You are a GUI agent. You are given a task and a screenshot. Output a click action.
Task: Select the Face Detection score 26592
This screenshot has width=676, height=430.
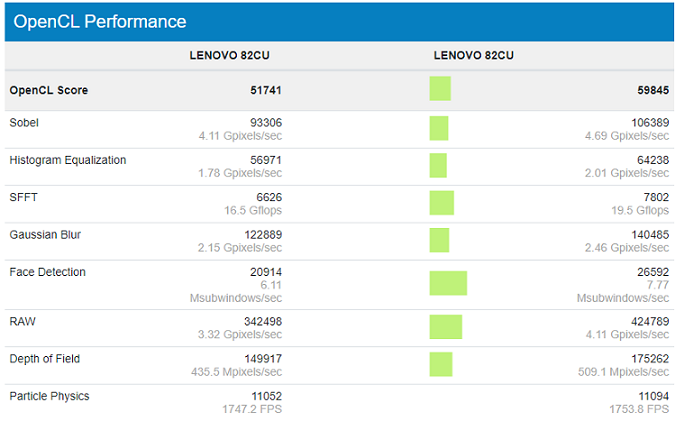pyautogui.click(x=653, y=272)
